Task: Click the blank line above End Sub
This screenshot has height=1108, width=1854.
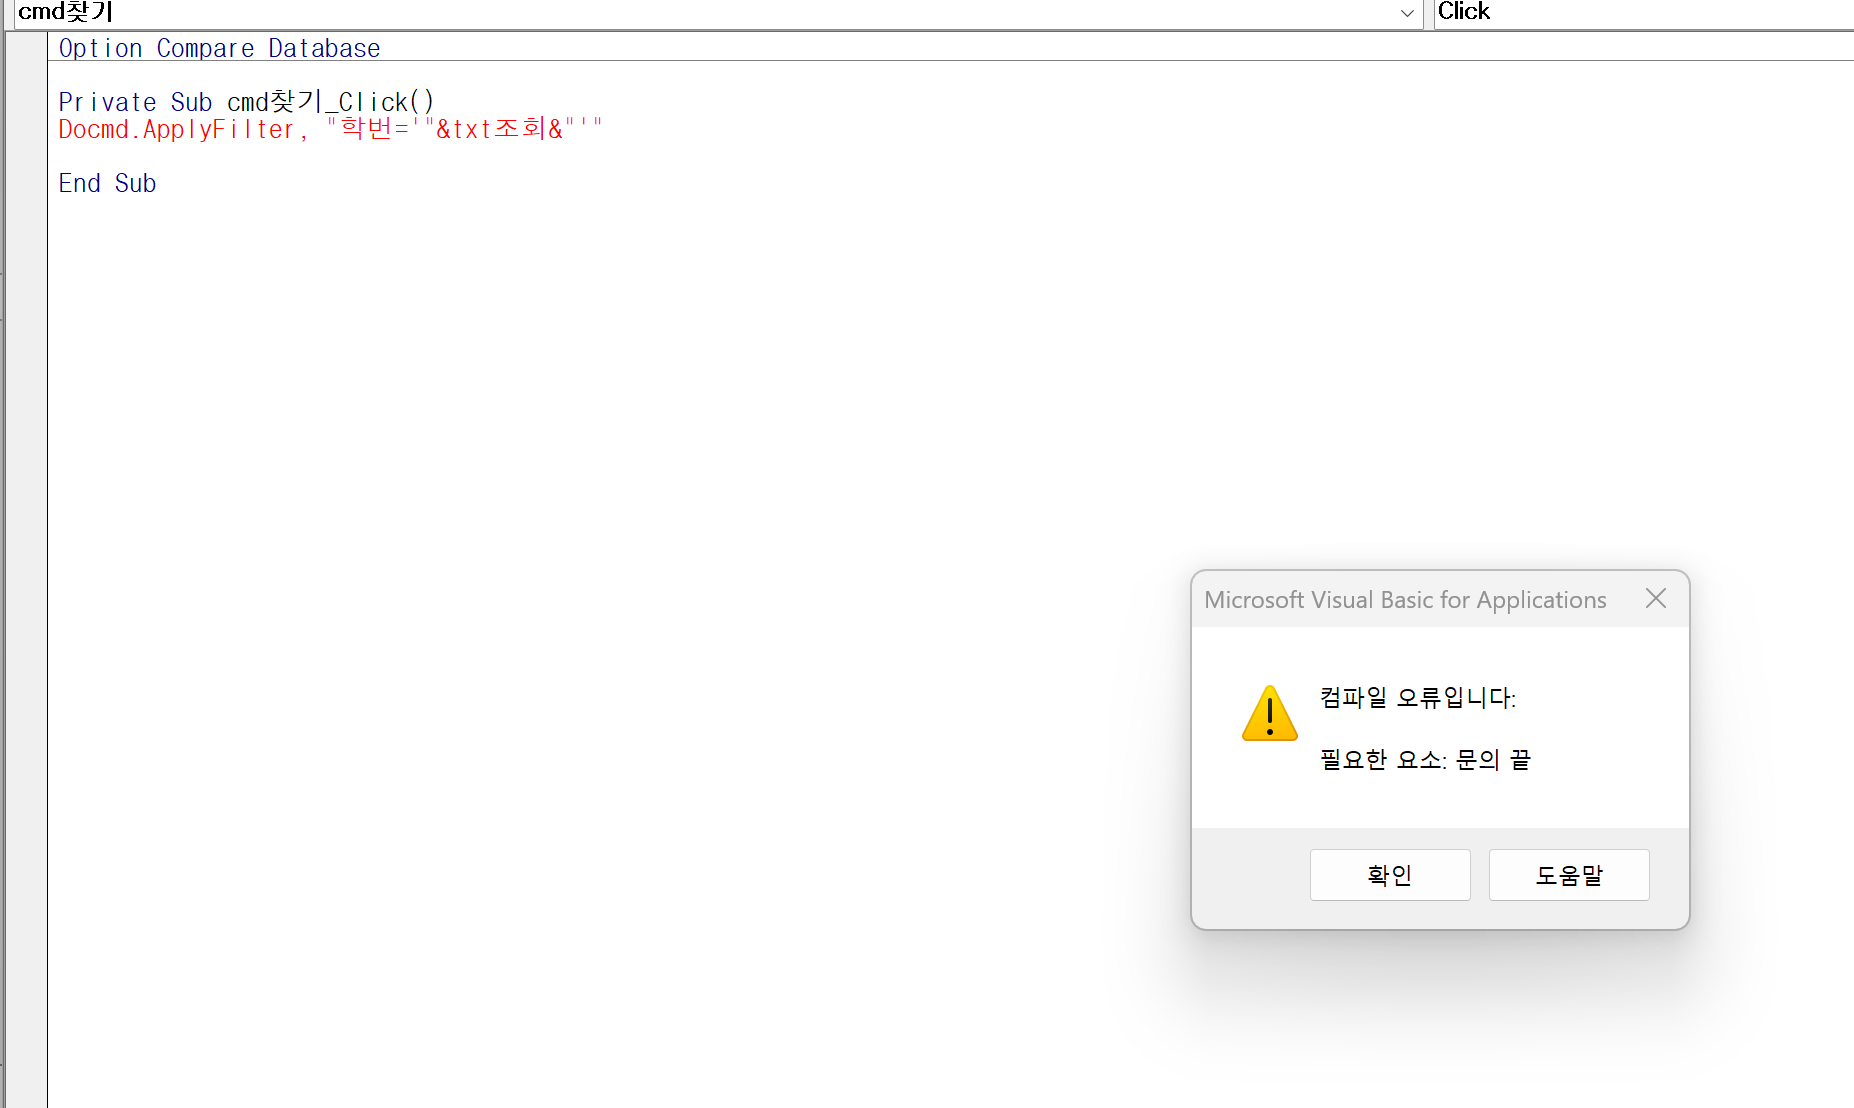Action: 300,157
